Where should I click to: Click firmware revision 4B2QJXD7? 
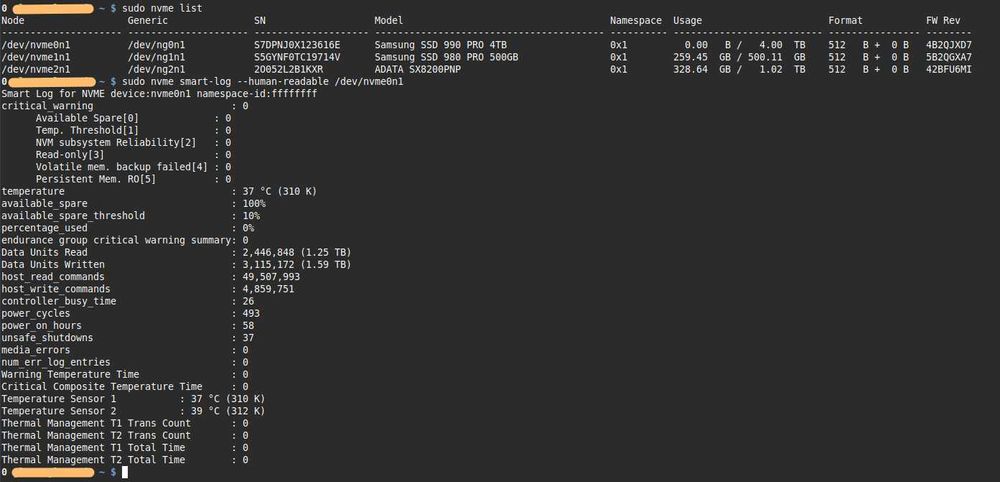point(948,45)
